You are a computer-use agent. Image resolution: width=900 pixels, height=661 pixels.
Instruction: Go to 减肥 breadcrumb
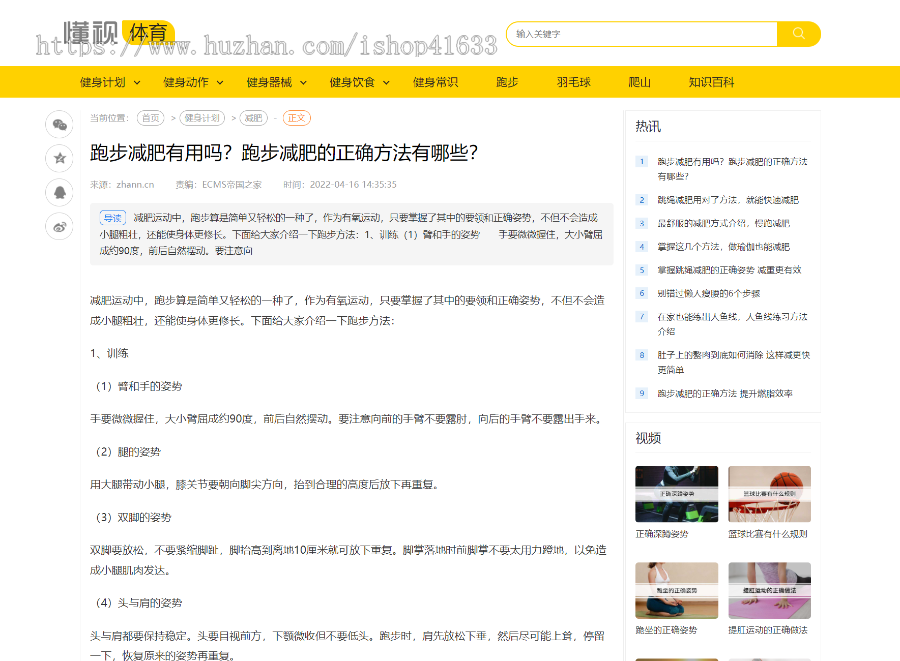click(x=253, y=118)
